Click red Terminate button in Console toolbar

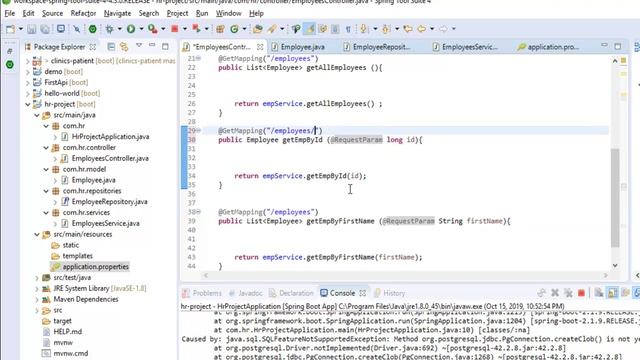pyautogui.click(x=582, y=293)
